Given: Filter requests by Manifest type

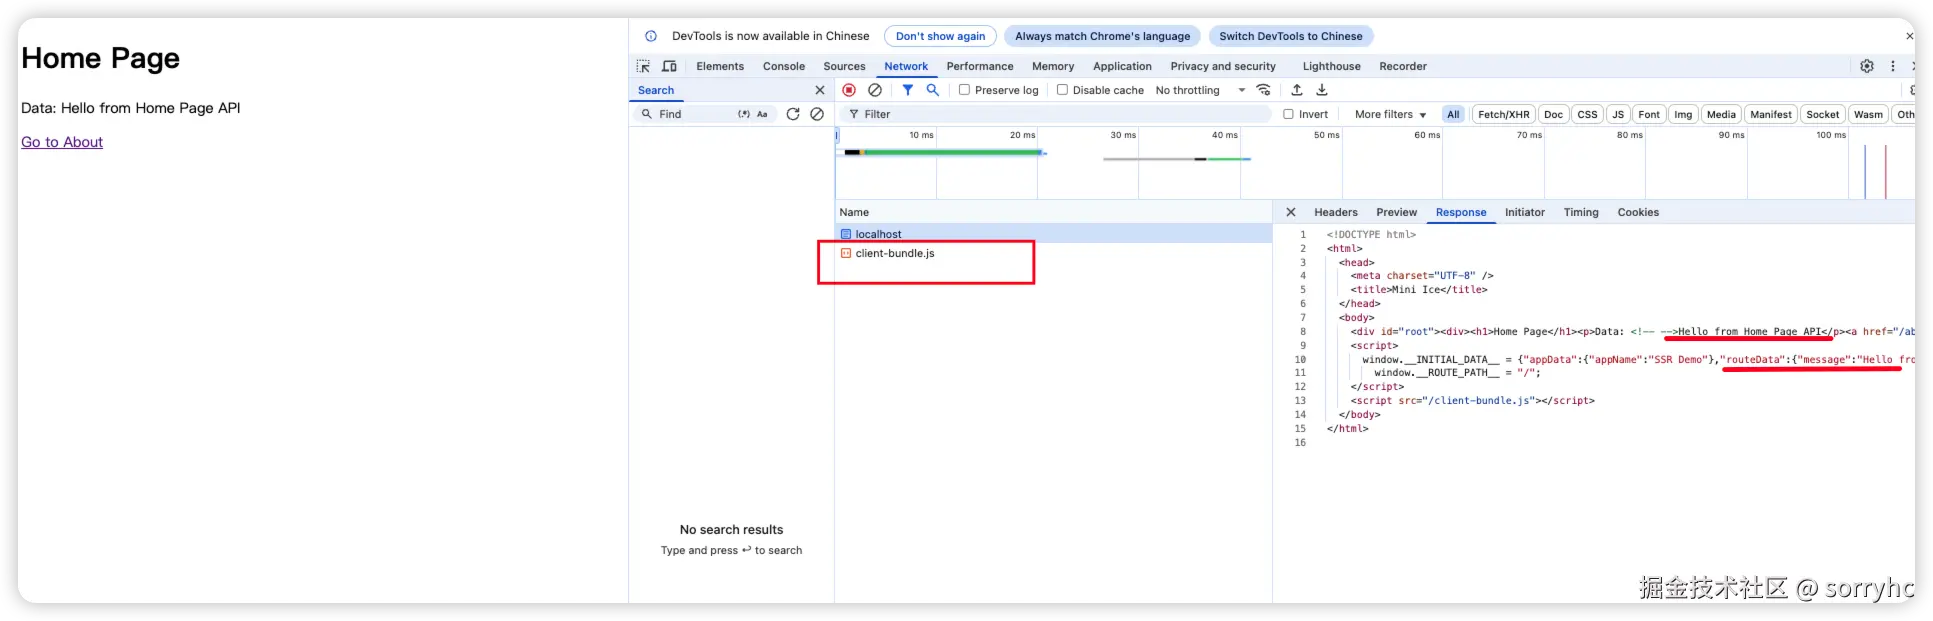Looking at the screenshot, I should 1771,114.
